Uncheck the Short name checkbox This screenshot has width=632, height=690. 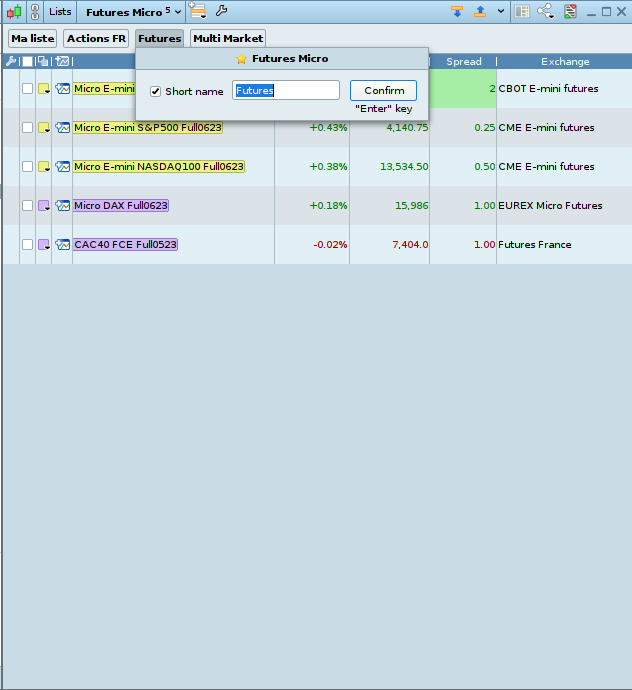click(x=155, y=92)
